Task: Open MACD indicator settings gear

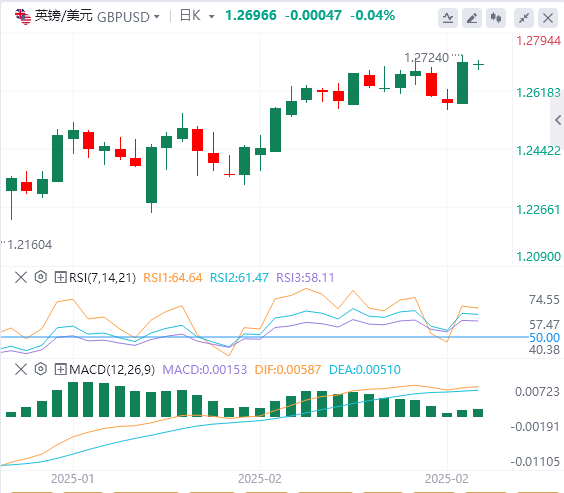Action: tap(41, 369)
